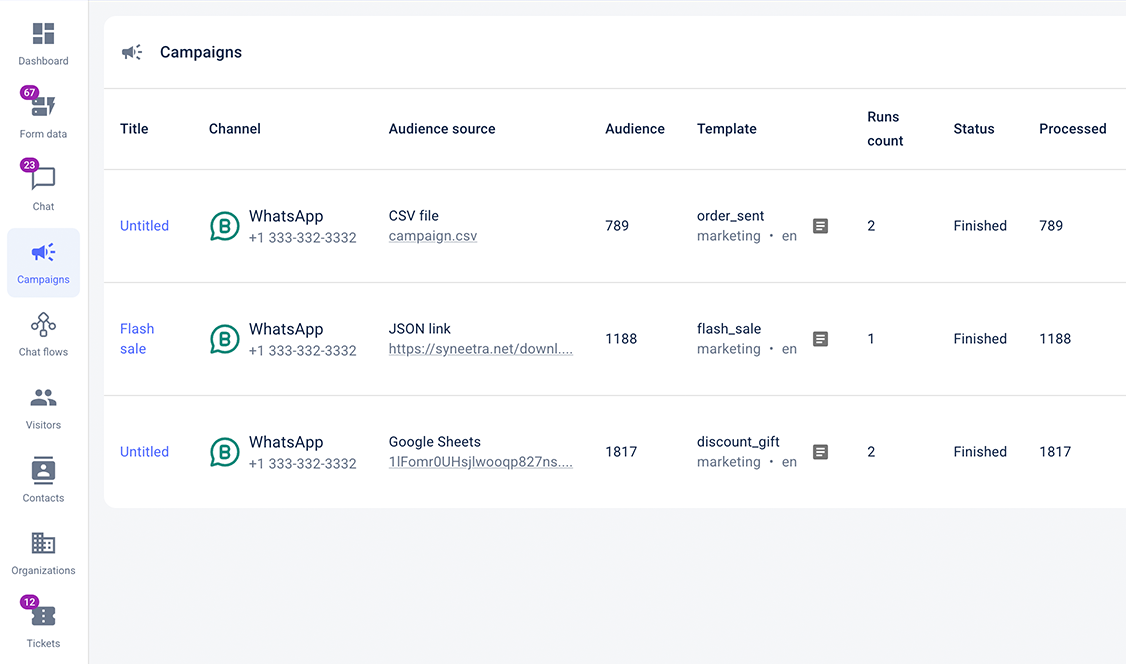Screen dimensions: 1126x664
Task: Open the syneetra.net JSON link
Action: (480, 350)
